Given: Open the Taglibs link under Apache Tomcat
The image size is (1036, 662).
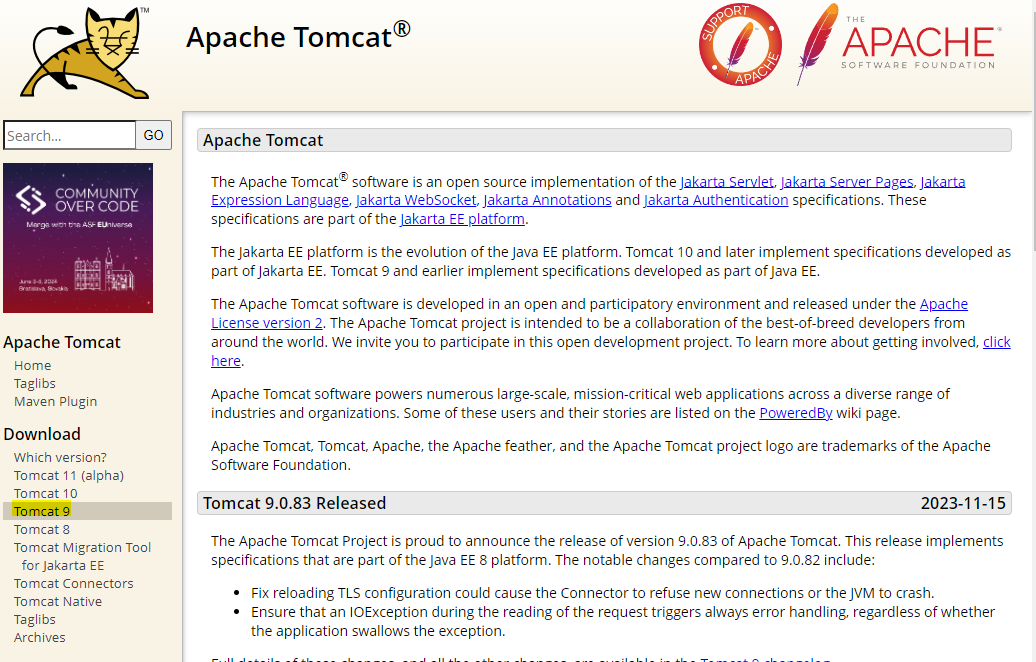Looking at the screenshot, I should (34, 383).
